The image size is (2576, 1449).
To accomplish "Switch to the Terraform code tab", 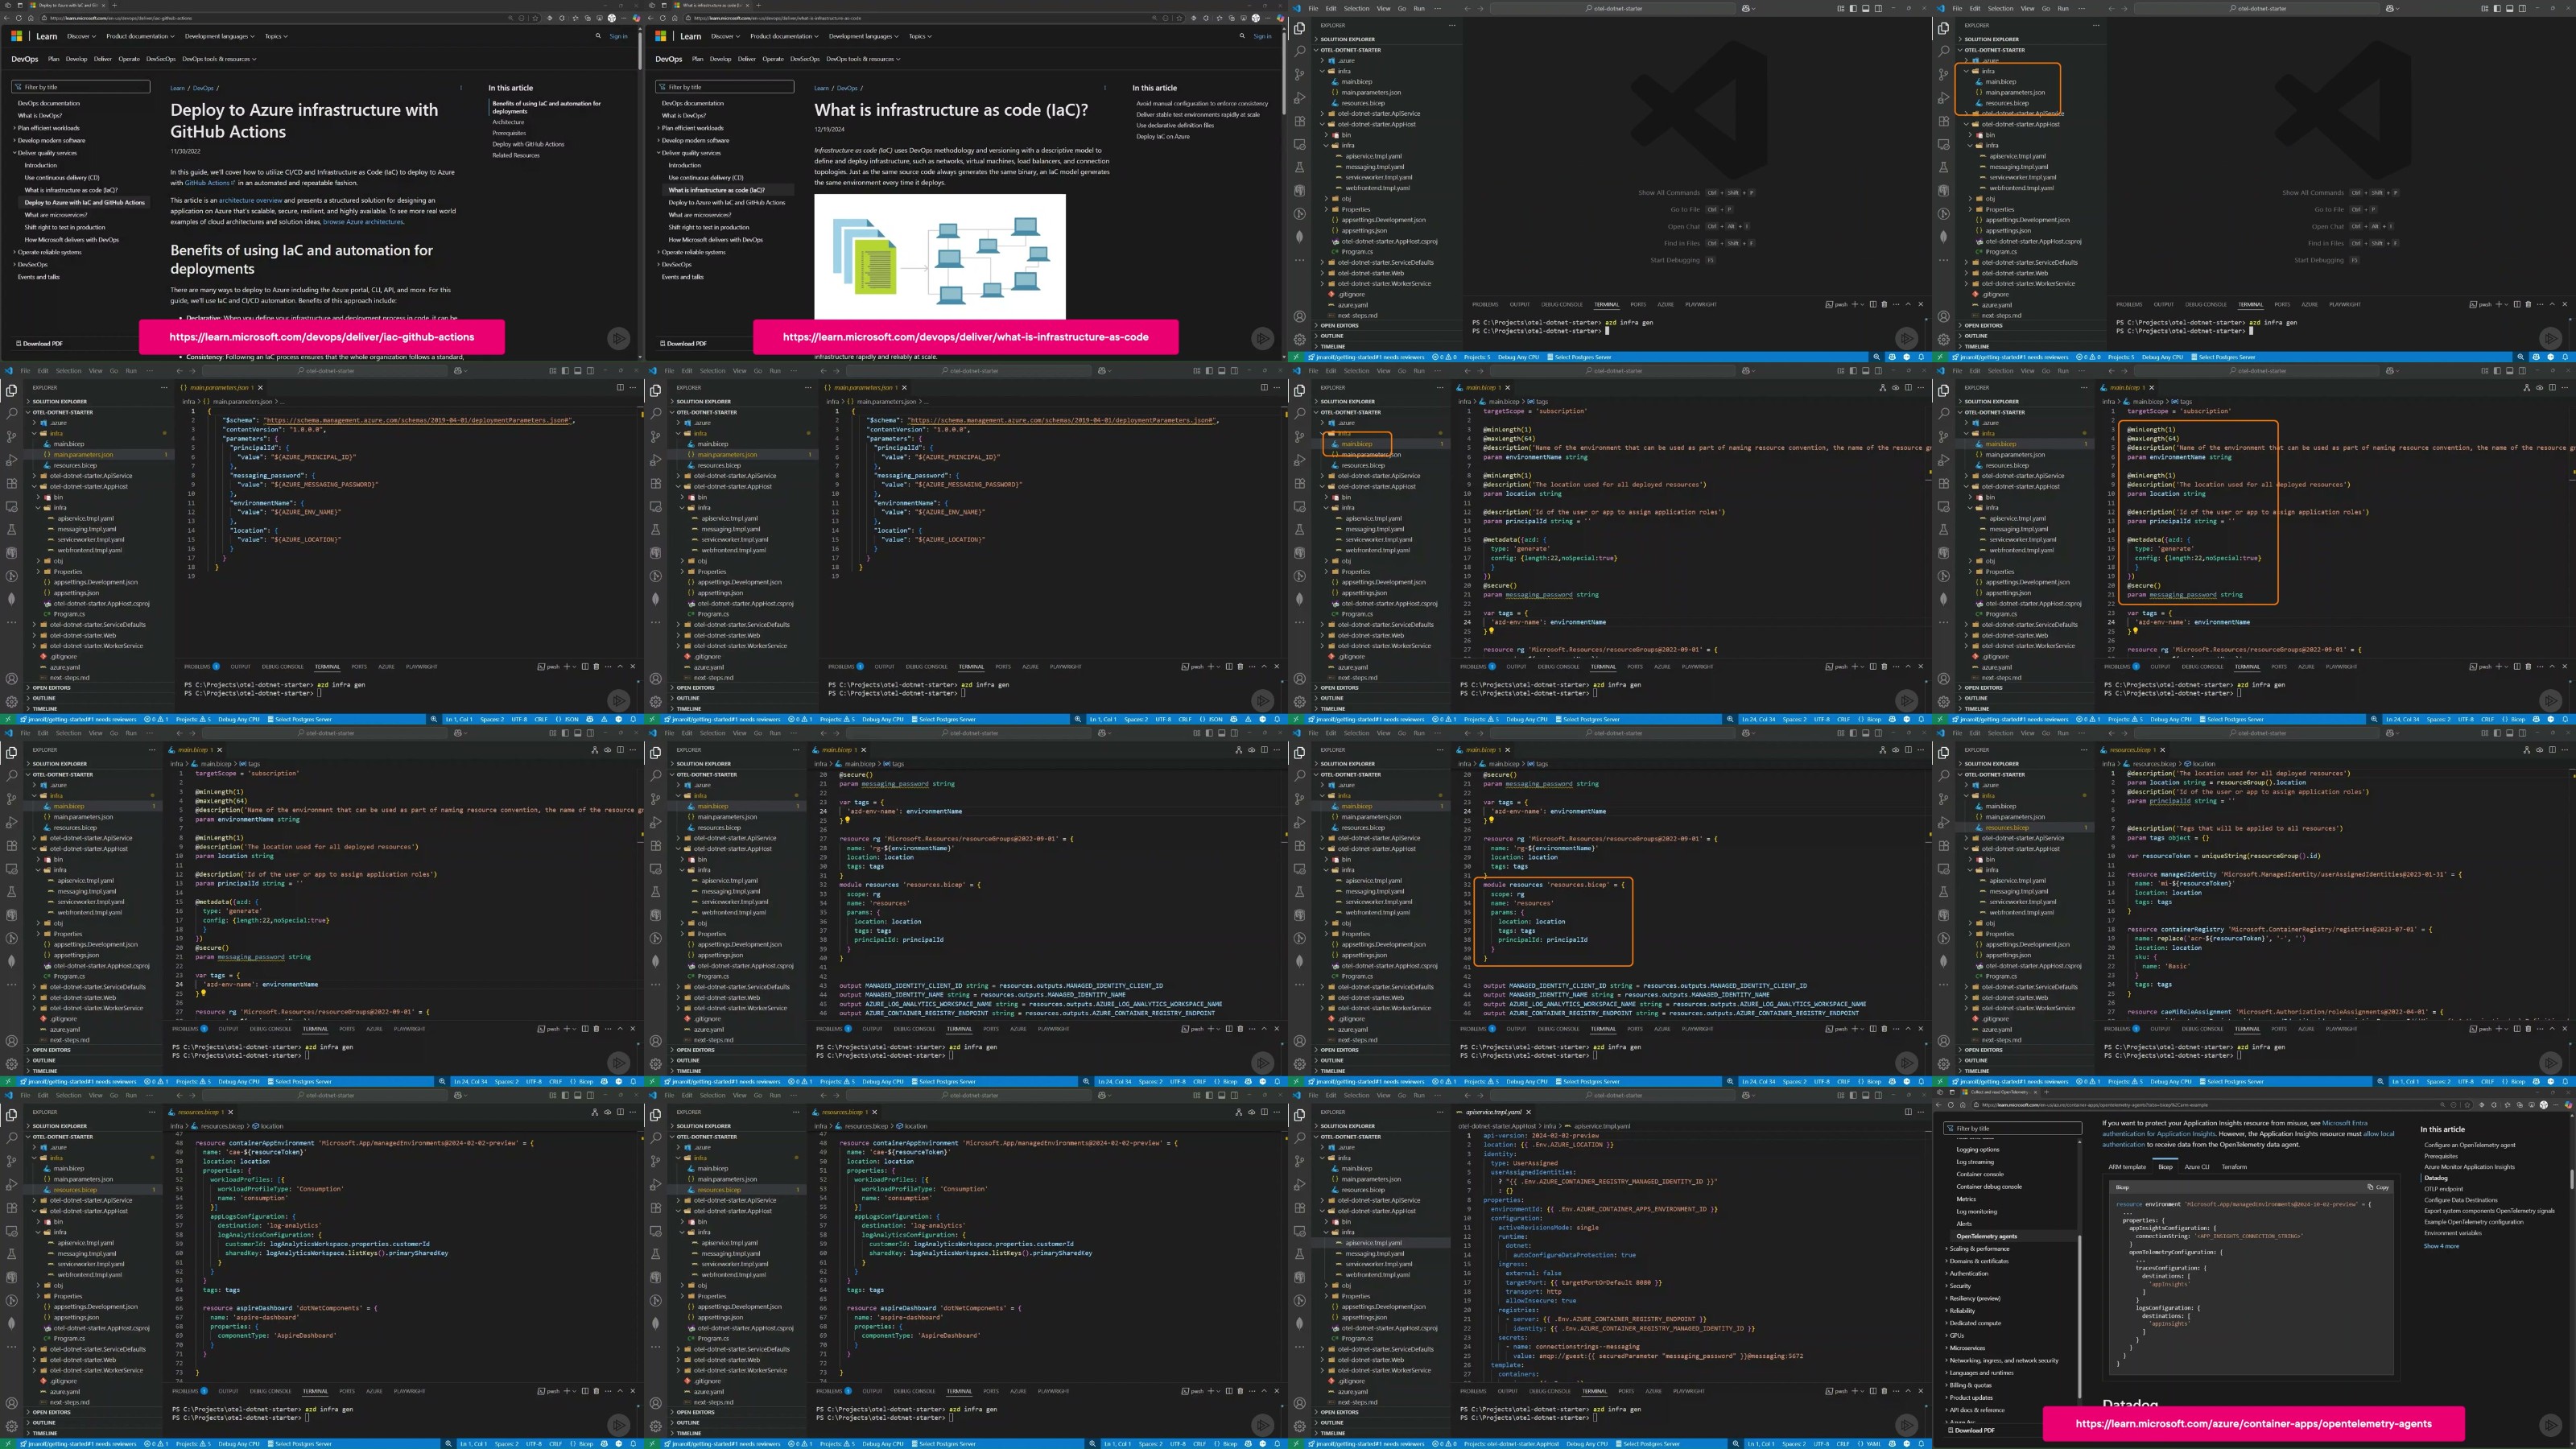I will click(x=2234, y=1166).
